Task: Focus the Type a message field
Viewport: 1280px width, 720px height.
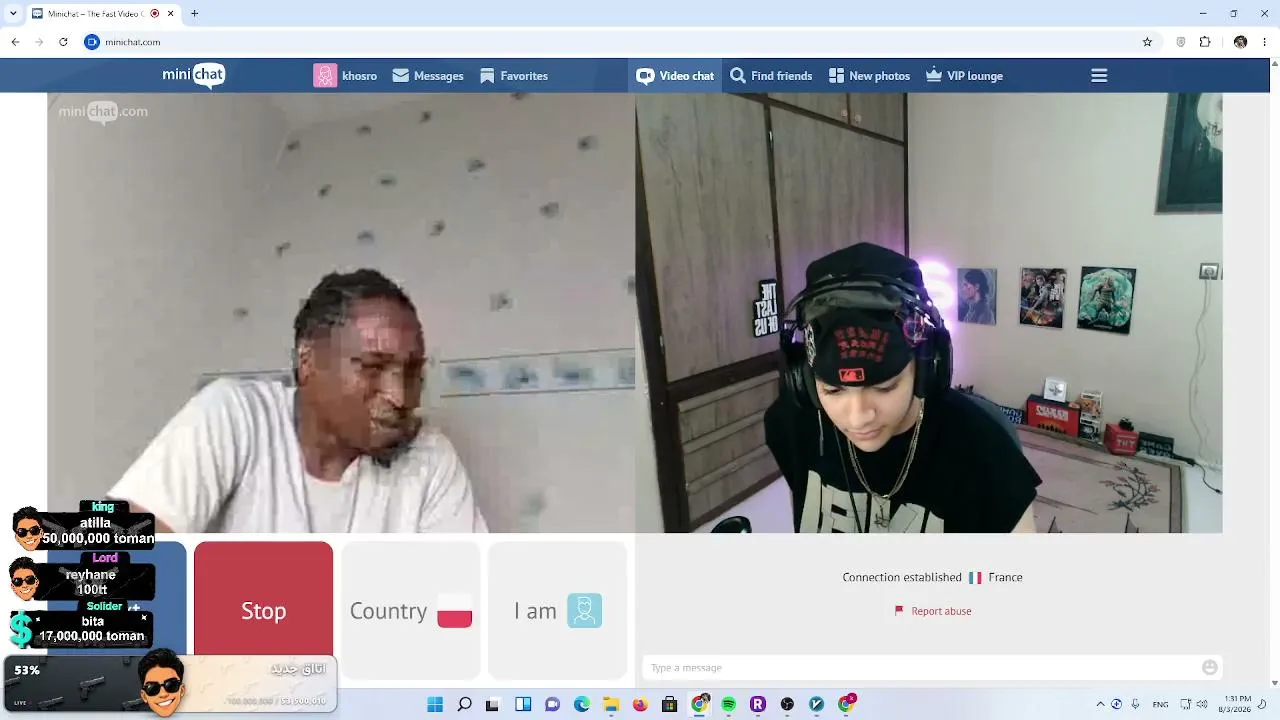Action: tap(921, 668)
